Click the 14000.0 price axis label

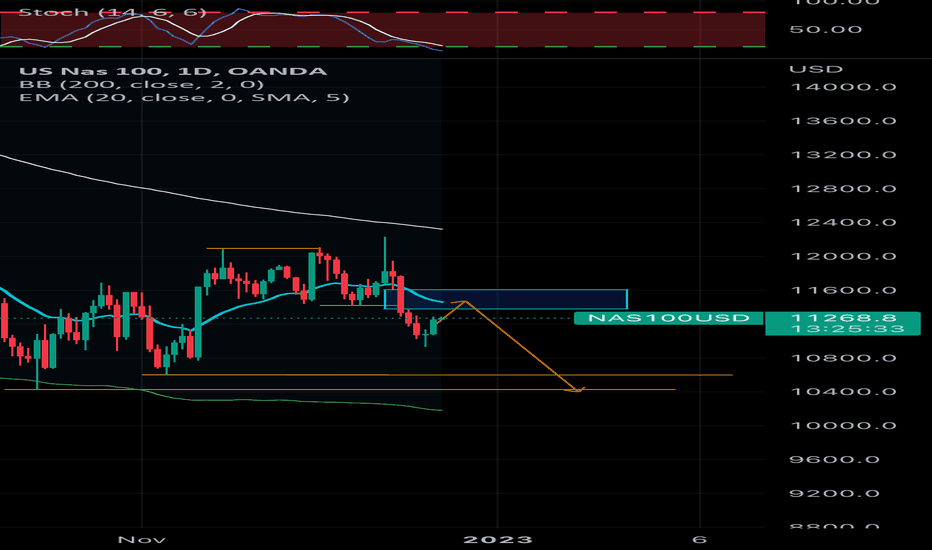pyautogui.click(x=843, y=87)
